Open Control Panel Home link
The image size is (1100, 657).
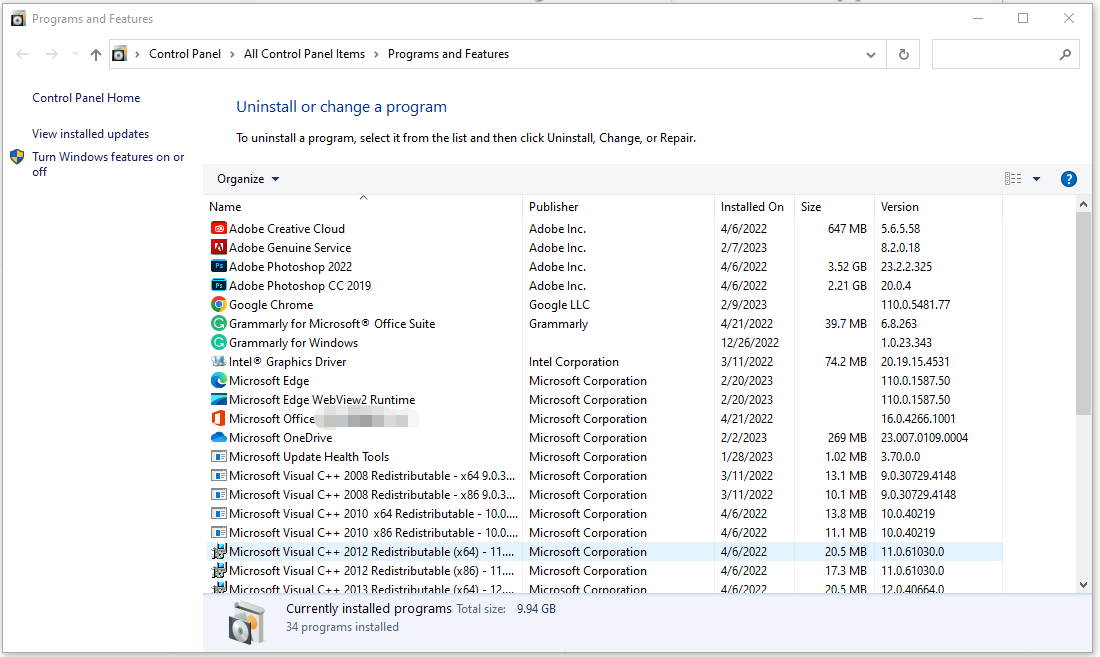(x=86, y=98)
